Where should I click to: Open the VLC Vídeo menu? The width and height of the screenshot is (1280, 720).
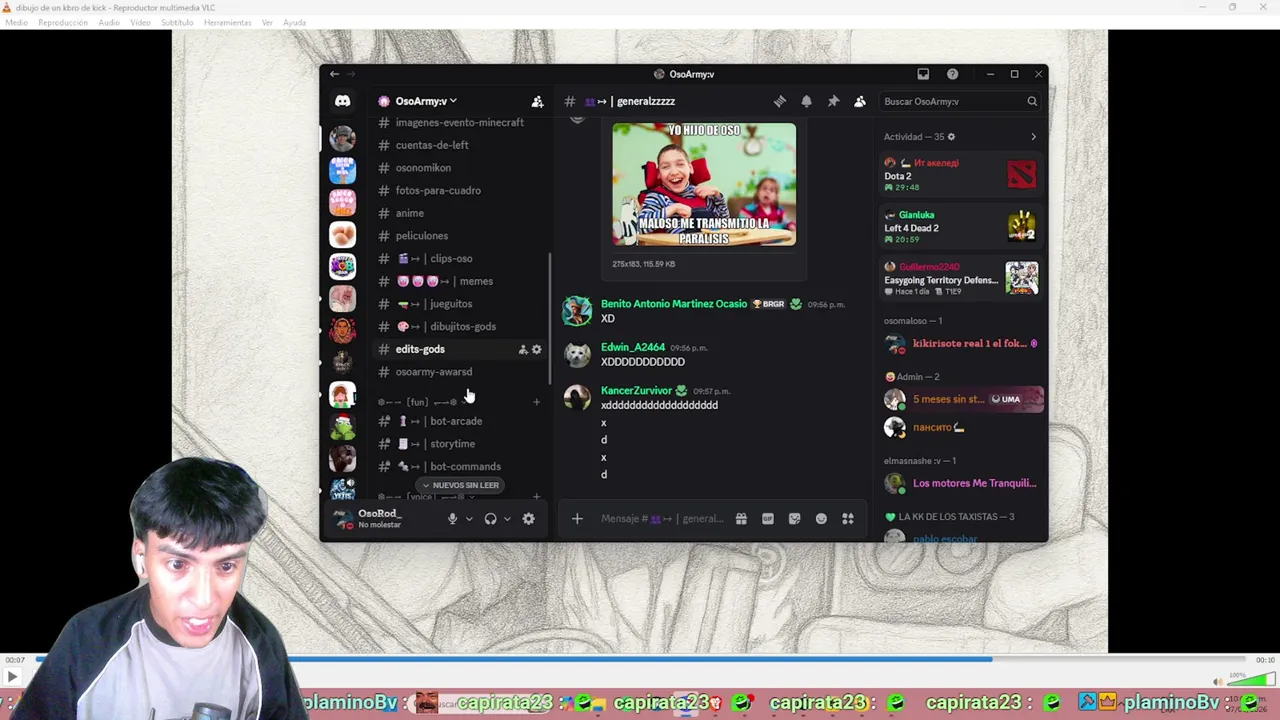(140, 22)
